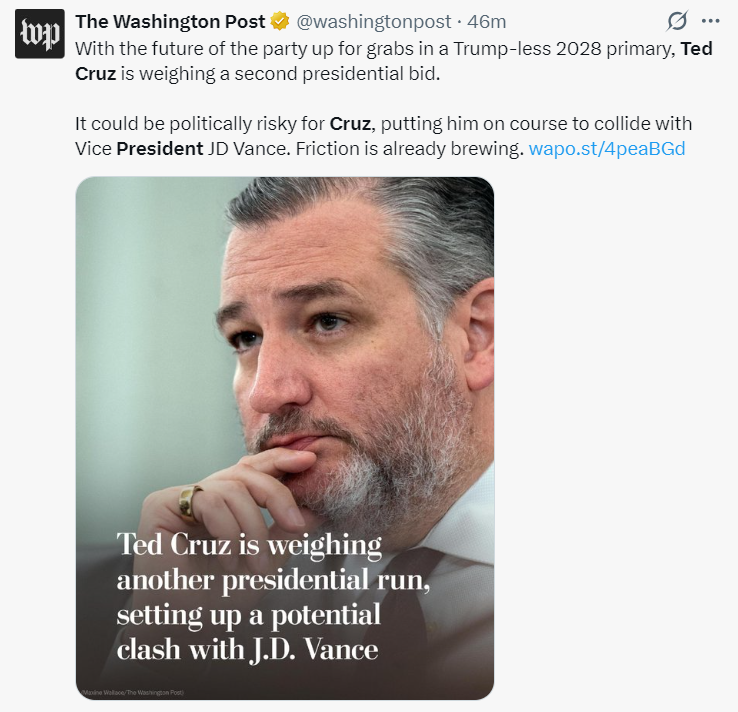
Task: Open the three-dot more options menu
Action: coord(710,21)
